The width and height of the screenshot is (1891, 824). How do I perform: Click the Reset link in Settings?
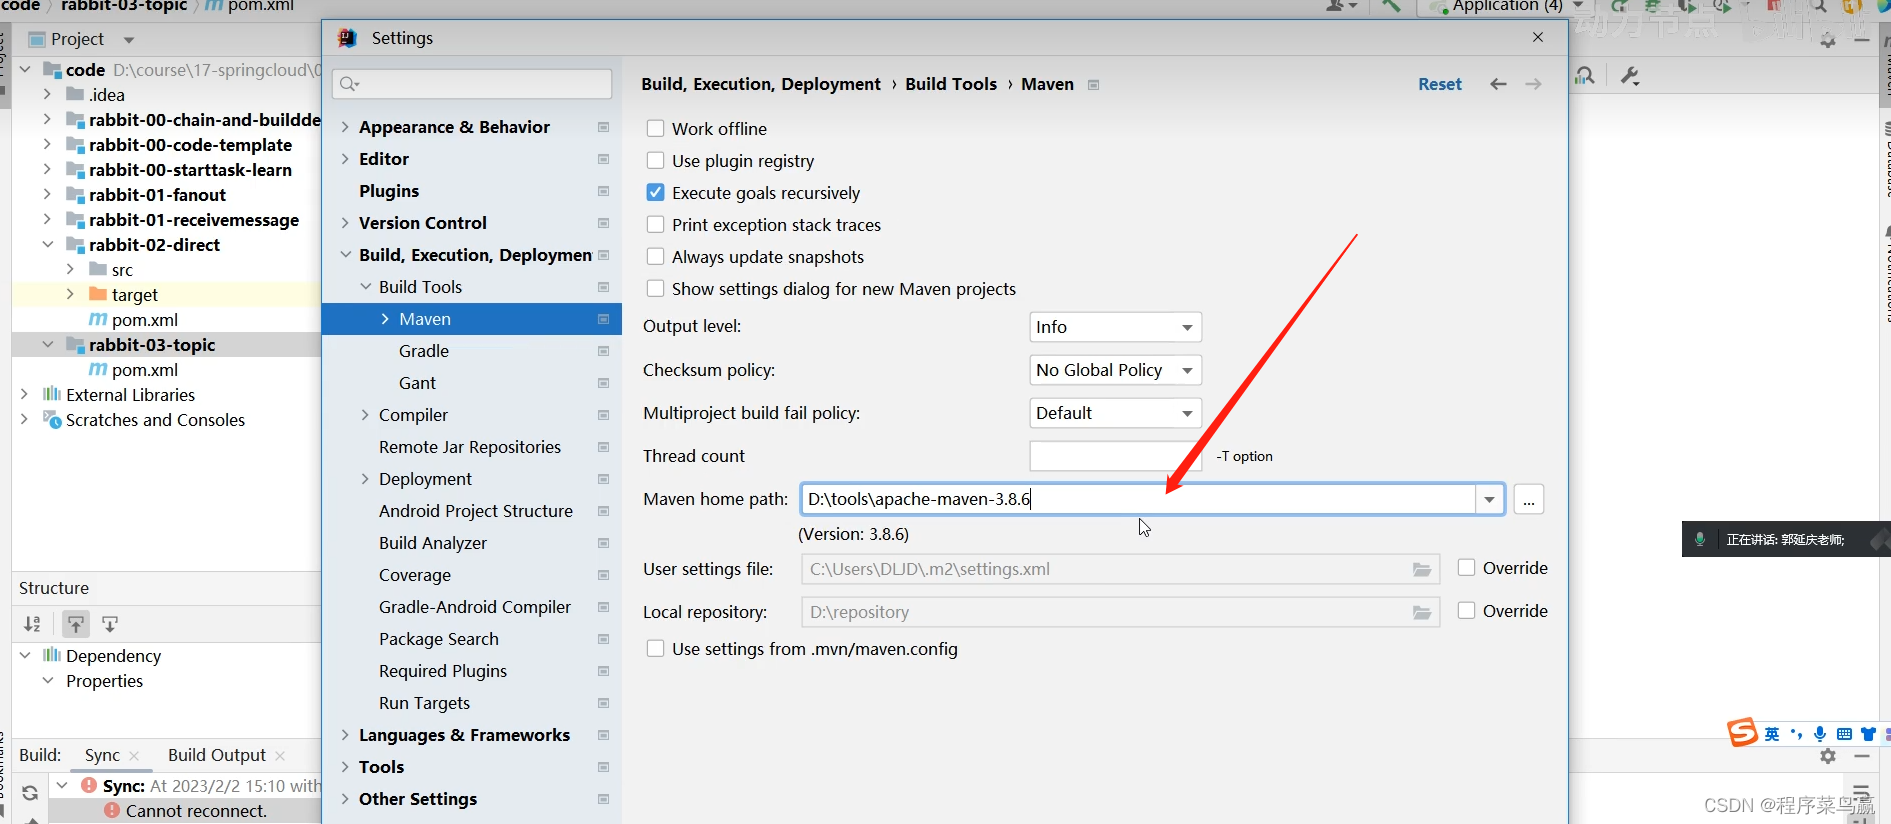click(1440, 84)
